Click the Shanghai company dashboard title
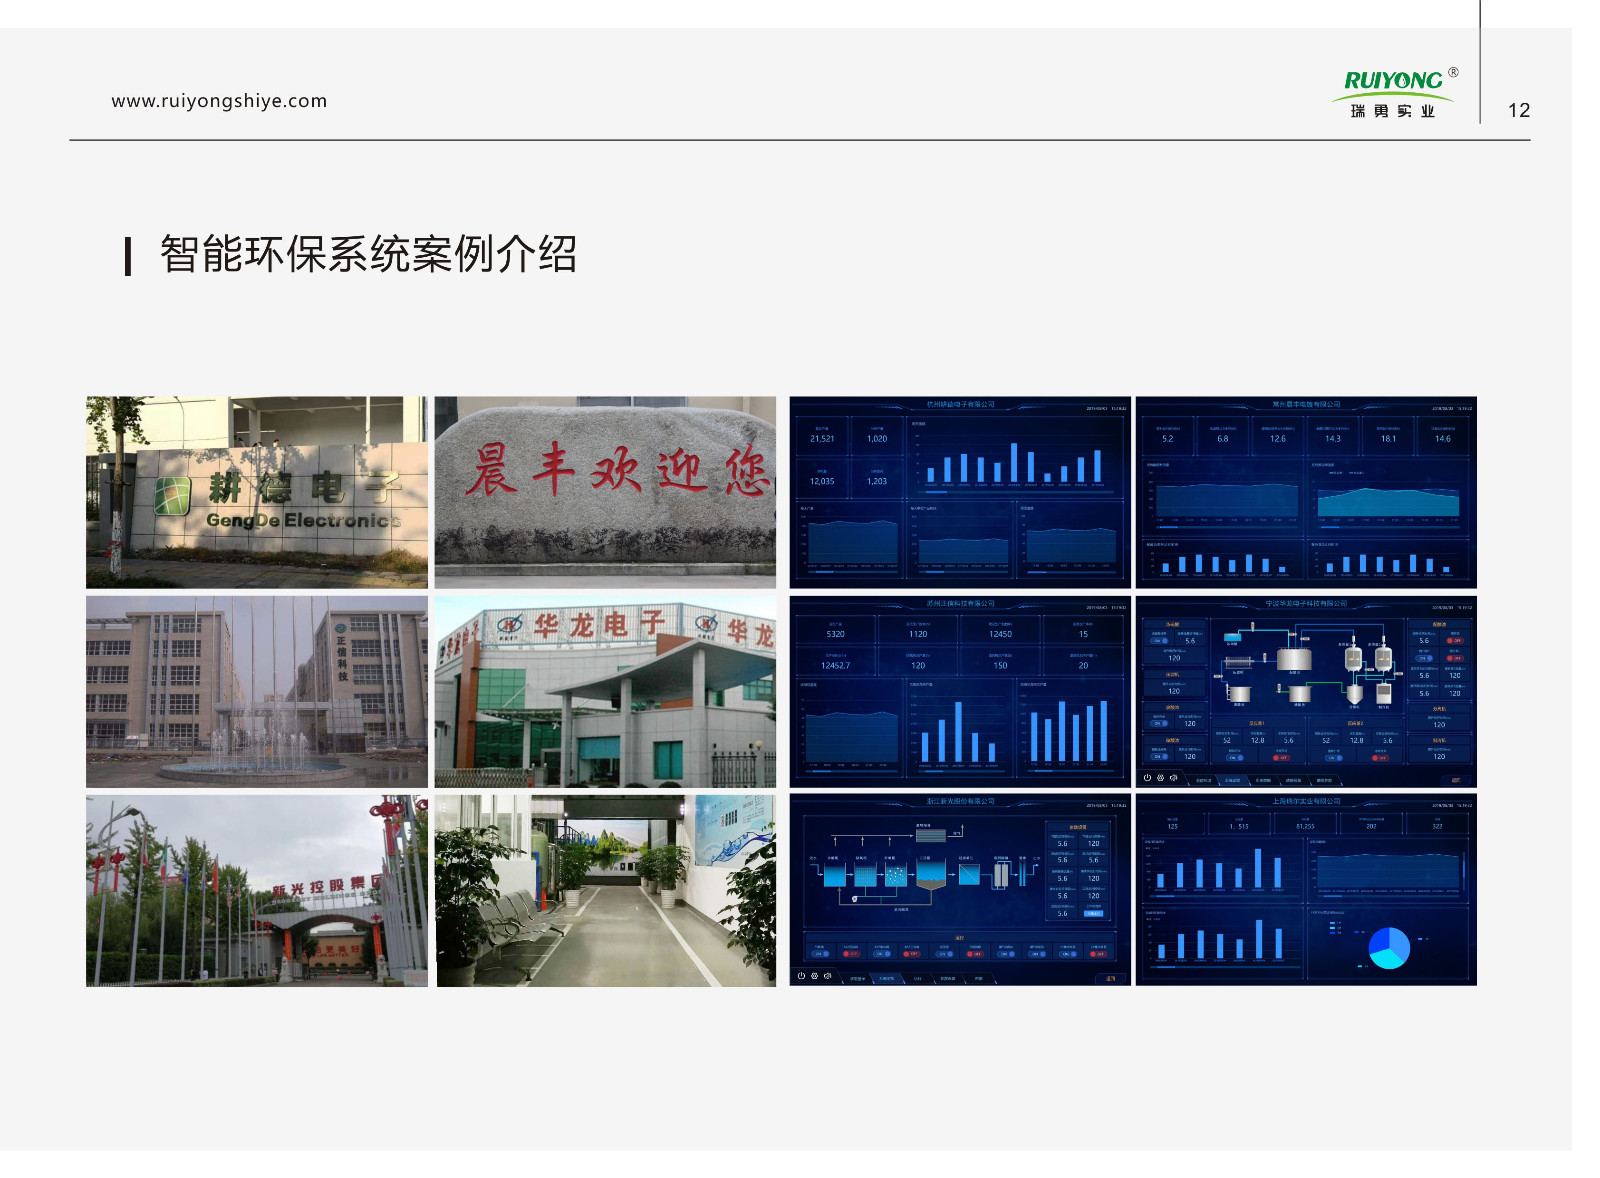The width and height of the screenshot is (1600, 1178). [1306, 801]
